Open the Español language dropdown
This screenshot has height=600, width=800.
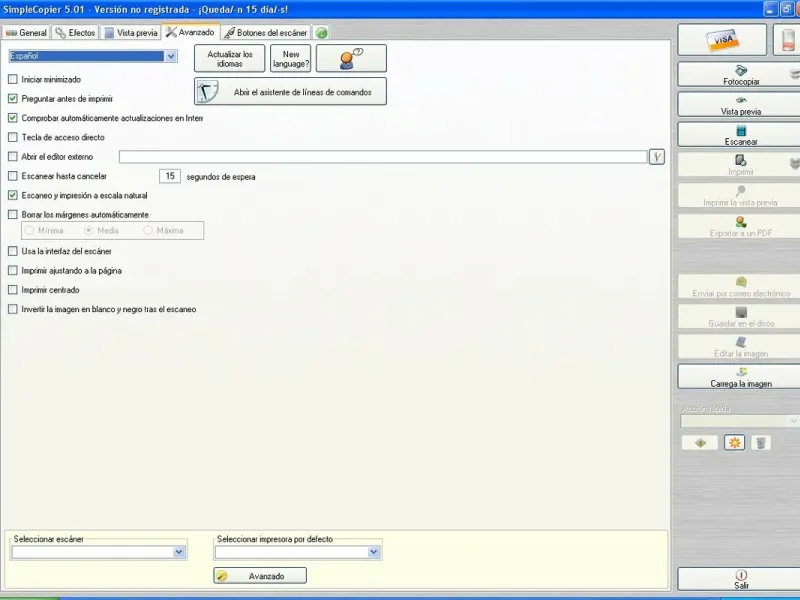coord(171,56)
